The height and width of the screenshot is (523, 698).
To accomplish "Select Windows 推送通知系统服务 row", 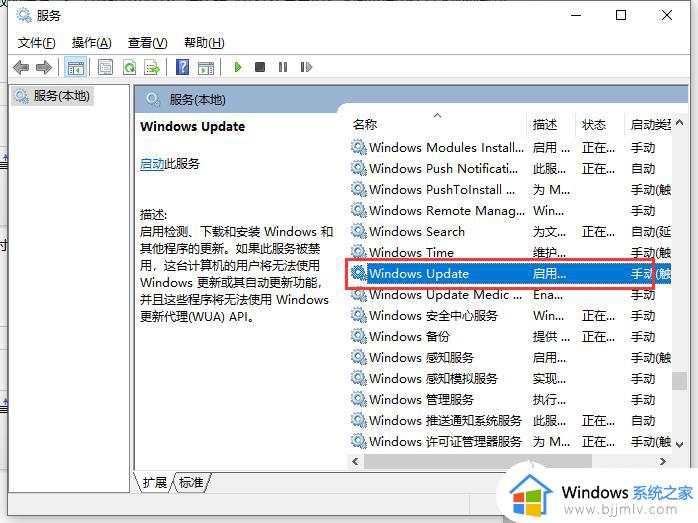I will [x=511, y=420].
